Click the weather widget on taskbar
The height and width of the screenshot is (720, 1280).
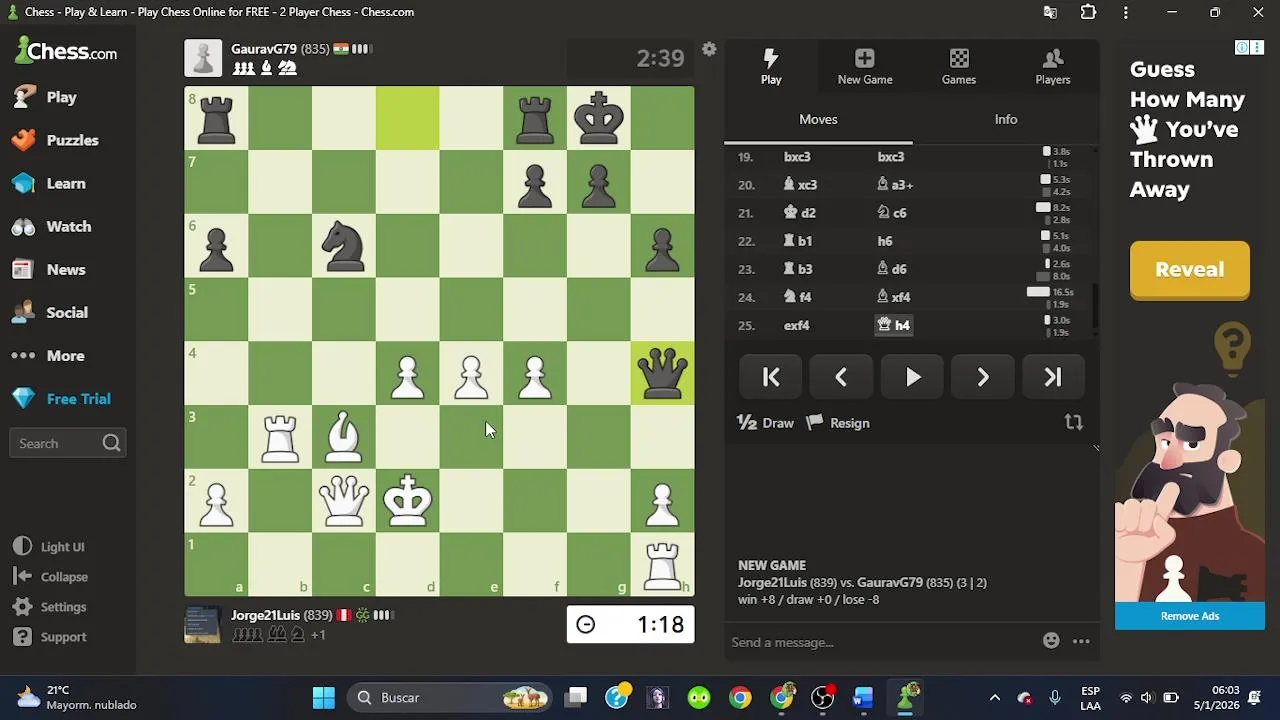pyautogui.click(x=77, y=697)
